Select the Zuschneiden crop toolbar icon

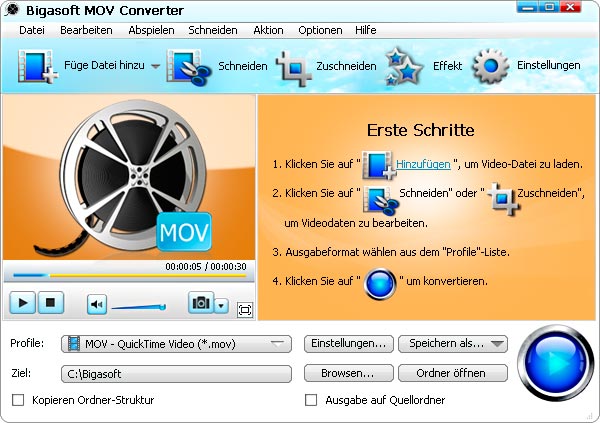[294, 68]
